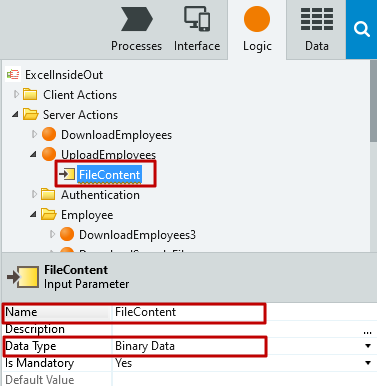The width and height of the screenshot is (377, 386).
Task: Open the Data tab
Action: coord(316,29)
